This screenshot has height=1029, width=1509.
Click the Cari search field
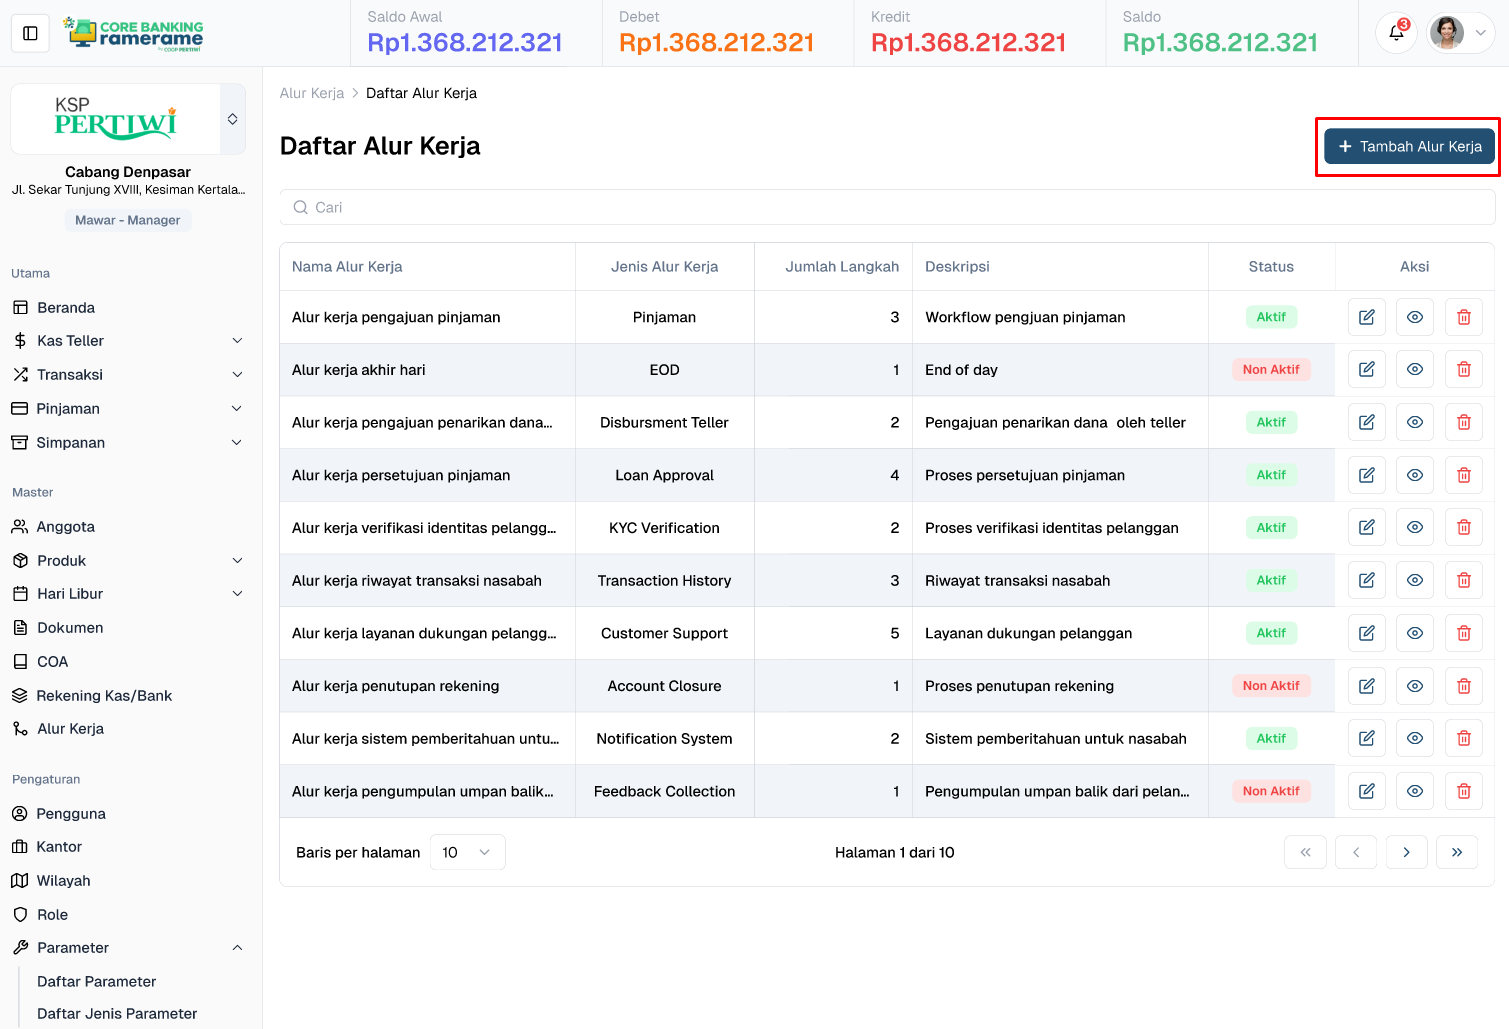[886, 207]
